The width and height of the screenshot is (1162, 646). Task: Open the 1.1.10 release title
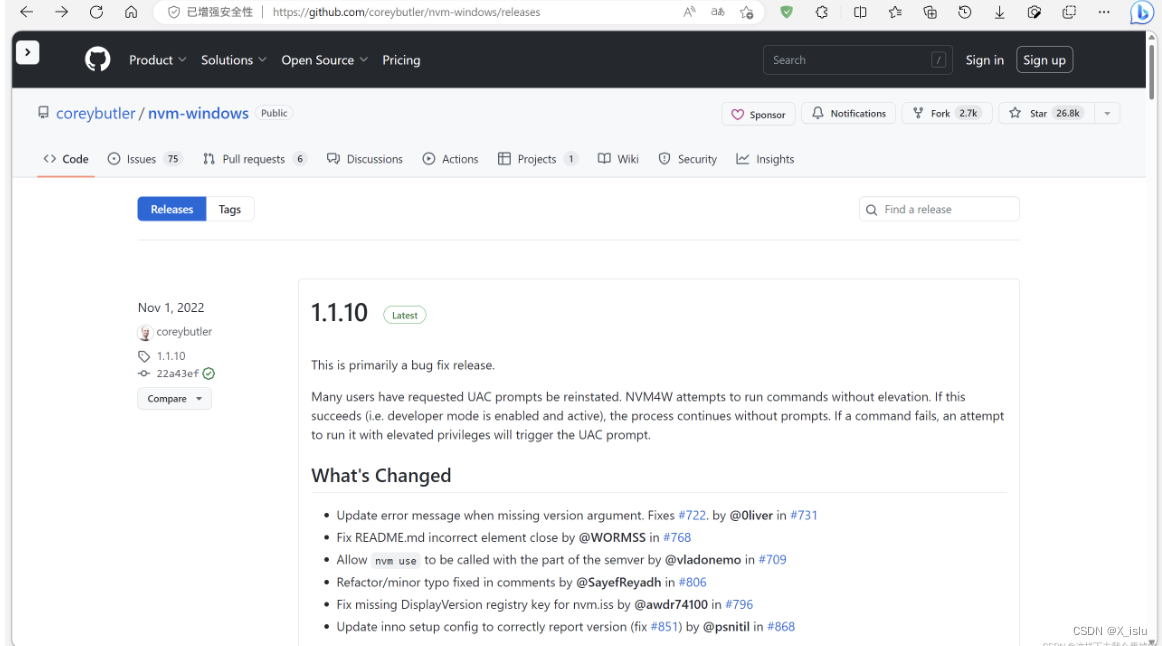click(x=339, y=313)
